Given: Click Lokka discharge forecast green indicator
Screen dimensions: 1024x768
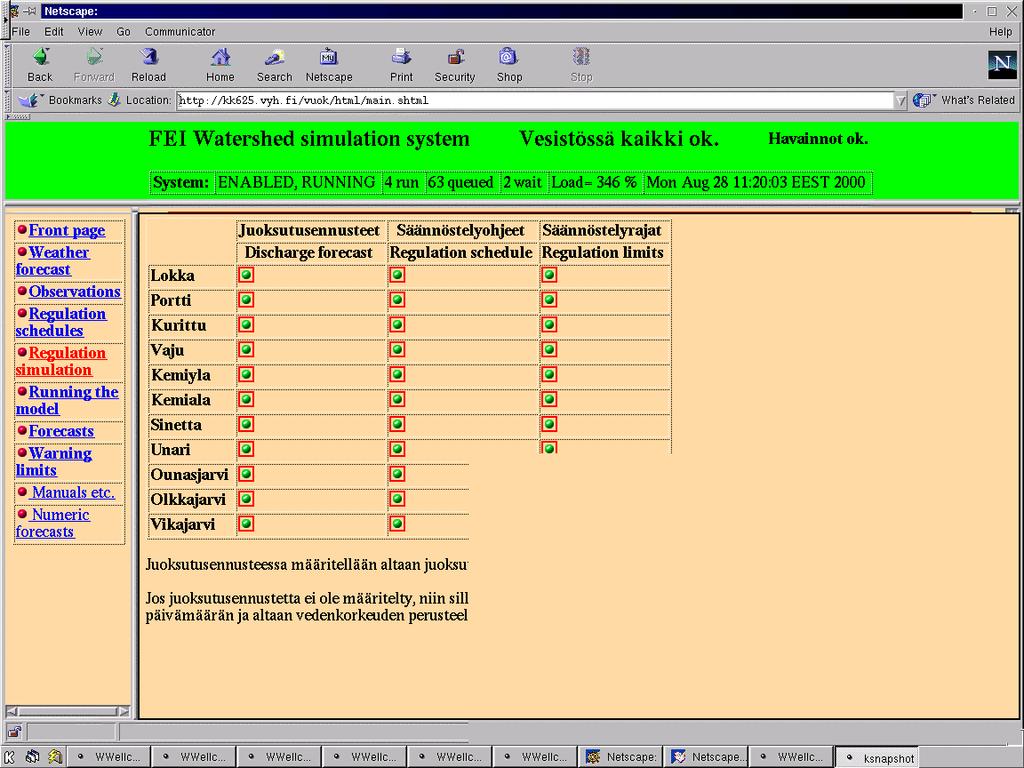Looking at the screenshot, I should 246,275.
